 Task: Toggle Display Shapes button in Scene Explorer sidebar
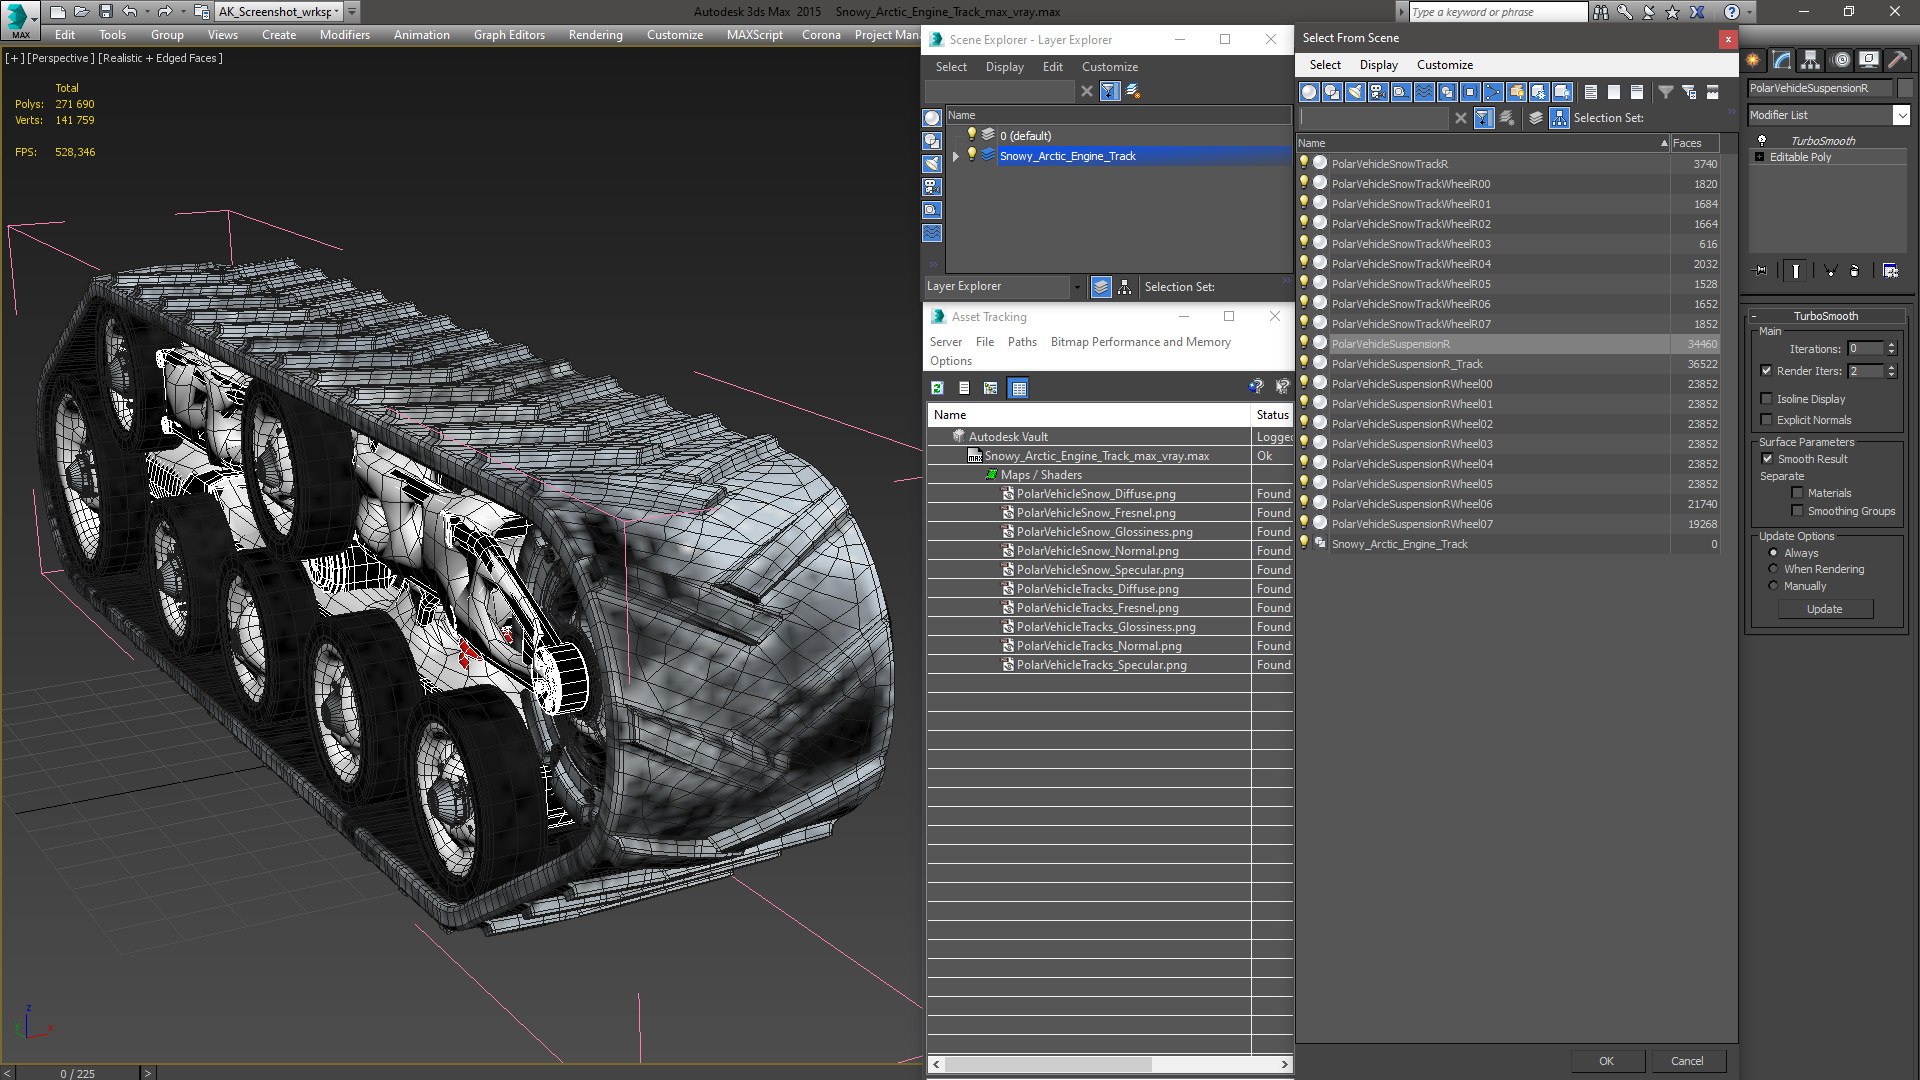[932, 141]
